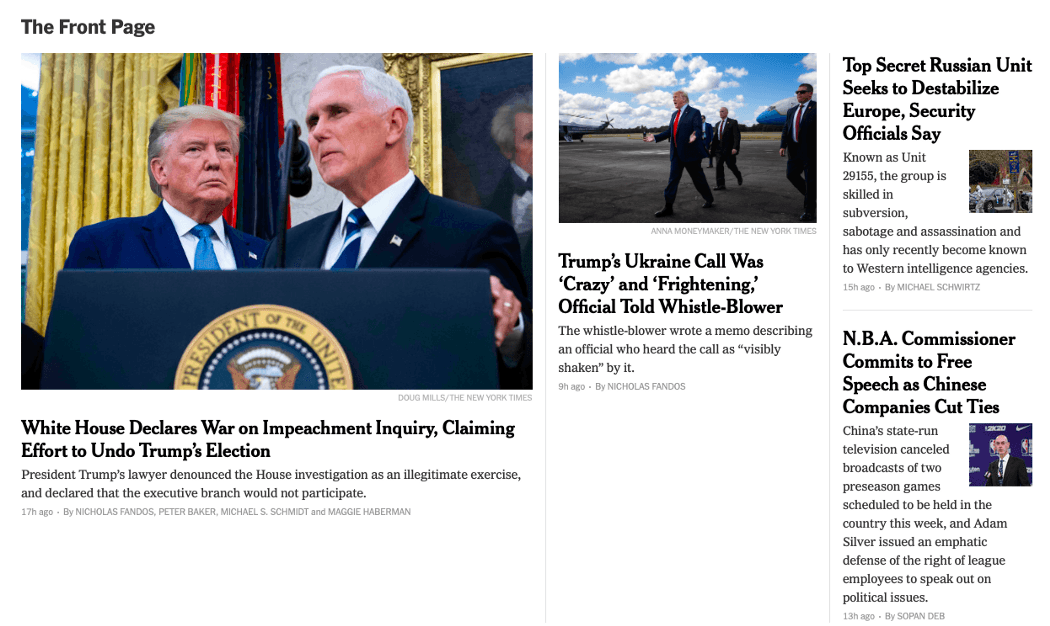The height and width of the screenshot is (626, 1050).
Task: Open the Unit 29155 summary text
Action: [935, 213]
